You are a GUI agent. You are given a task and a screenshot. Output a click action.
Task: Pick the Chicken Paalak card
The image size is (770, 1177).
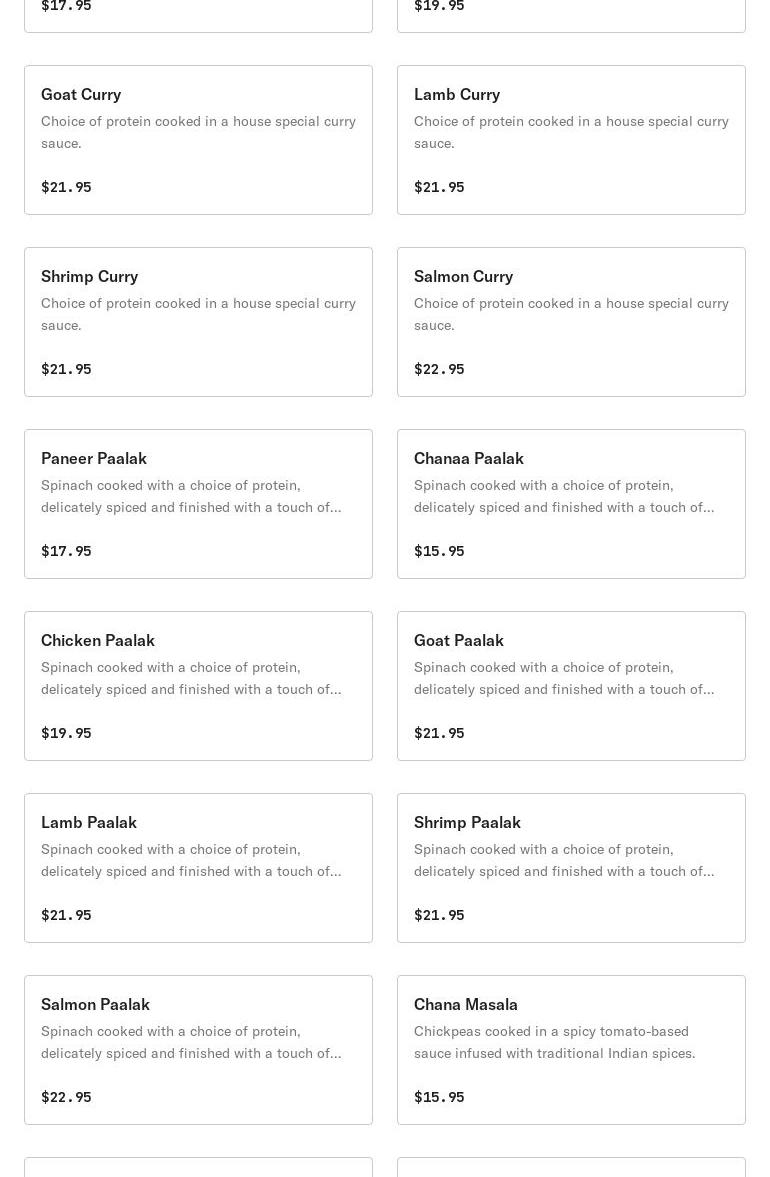198,686
